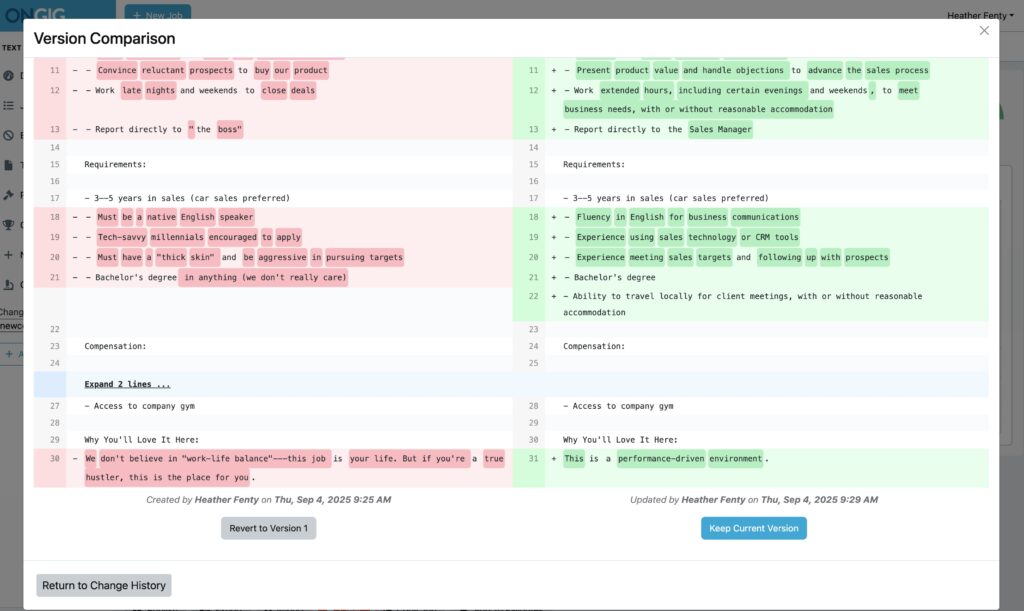Click 'Sales Manager' in right line 13
1024x611 pixels.
click(x=720, y=129)
